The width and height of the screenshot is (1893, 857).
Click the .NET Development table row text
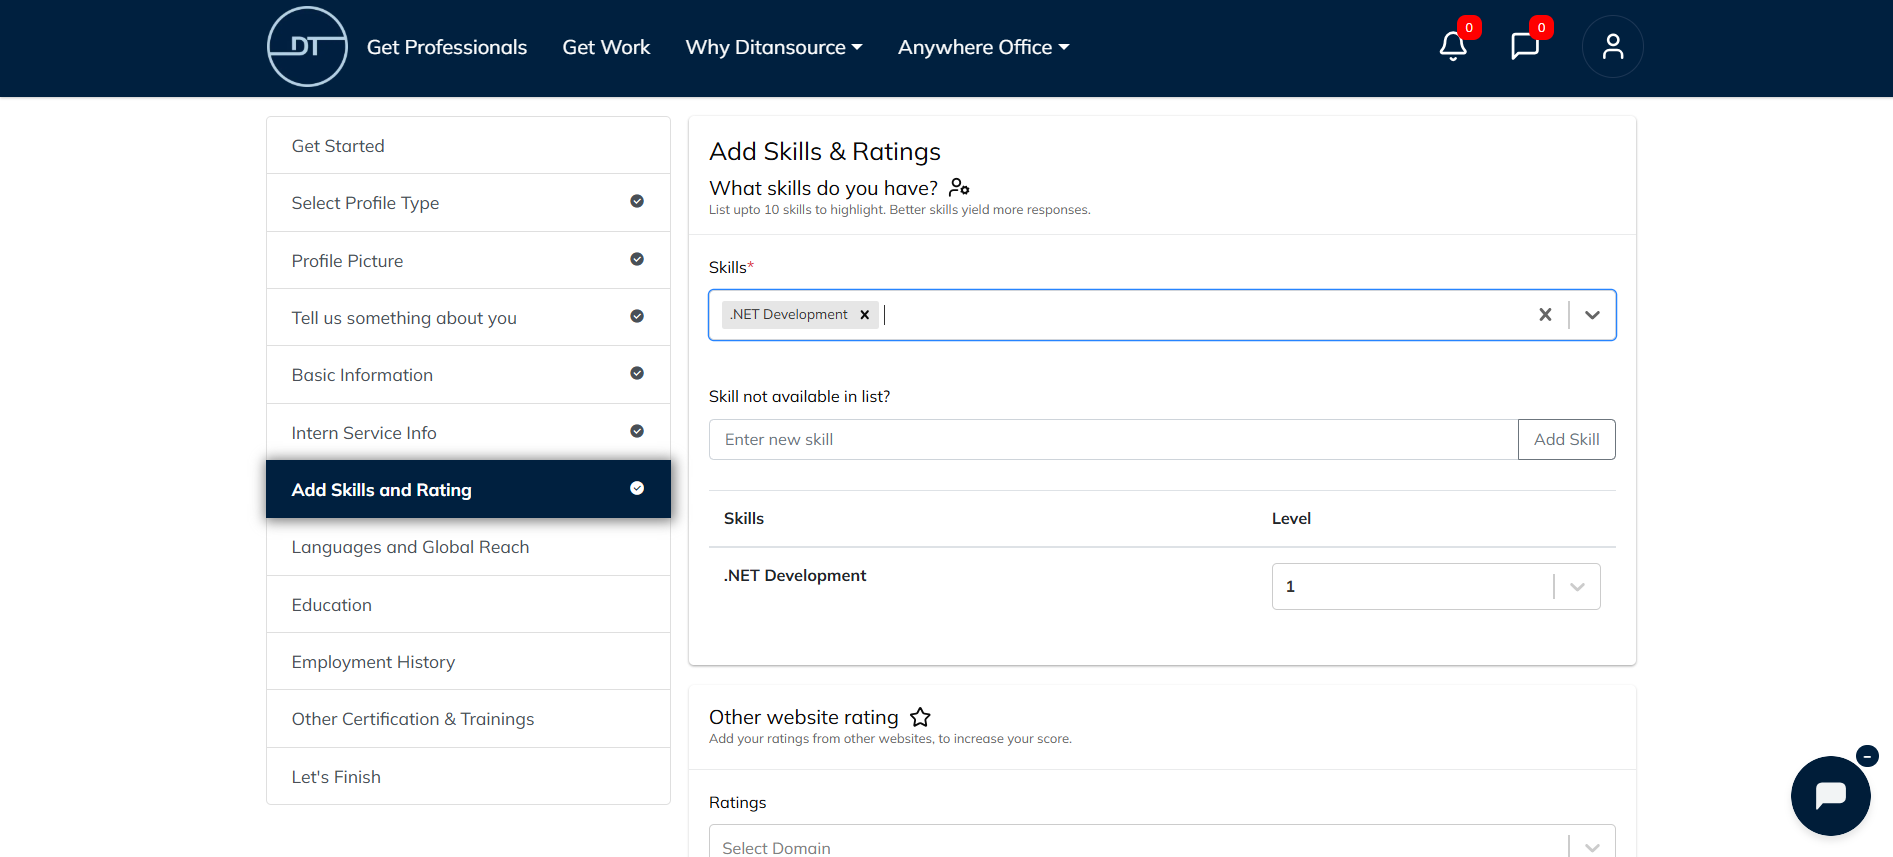coord(795,576)
